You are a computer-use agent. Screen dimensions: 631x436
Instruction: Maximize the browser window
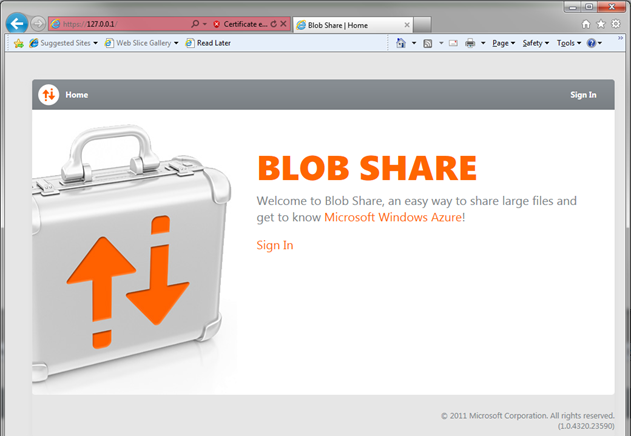coord(589,7)
